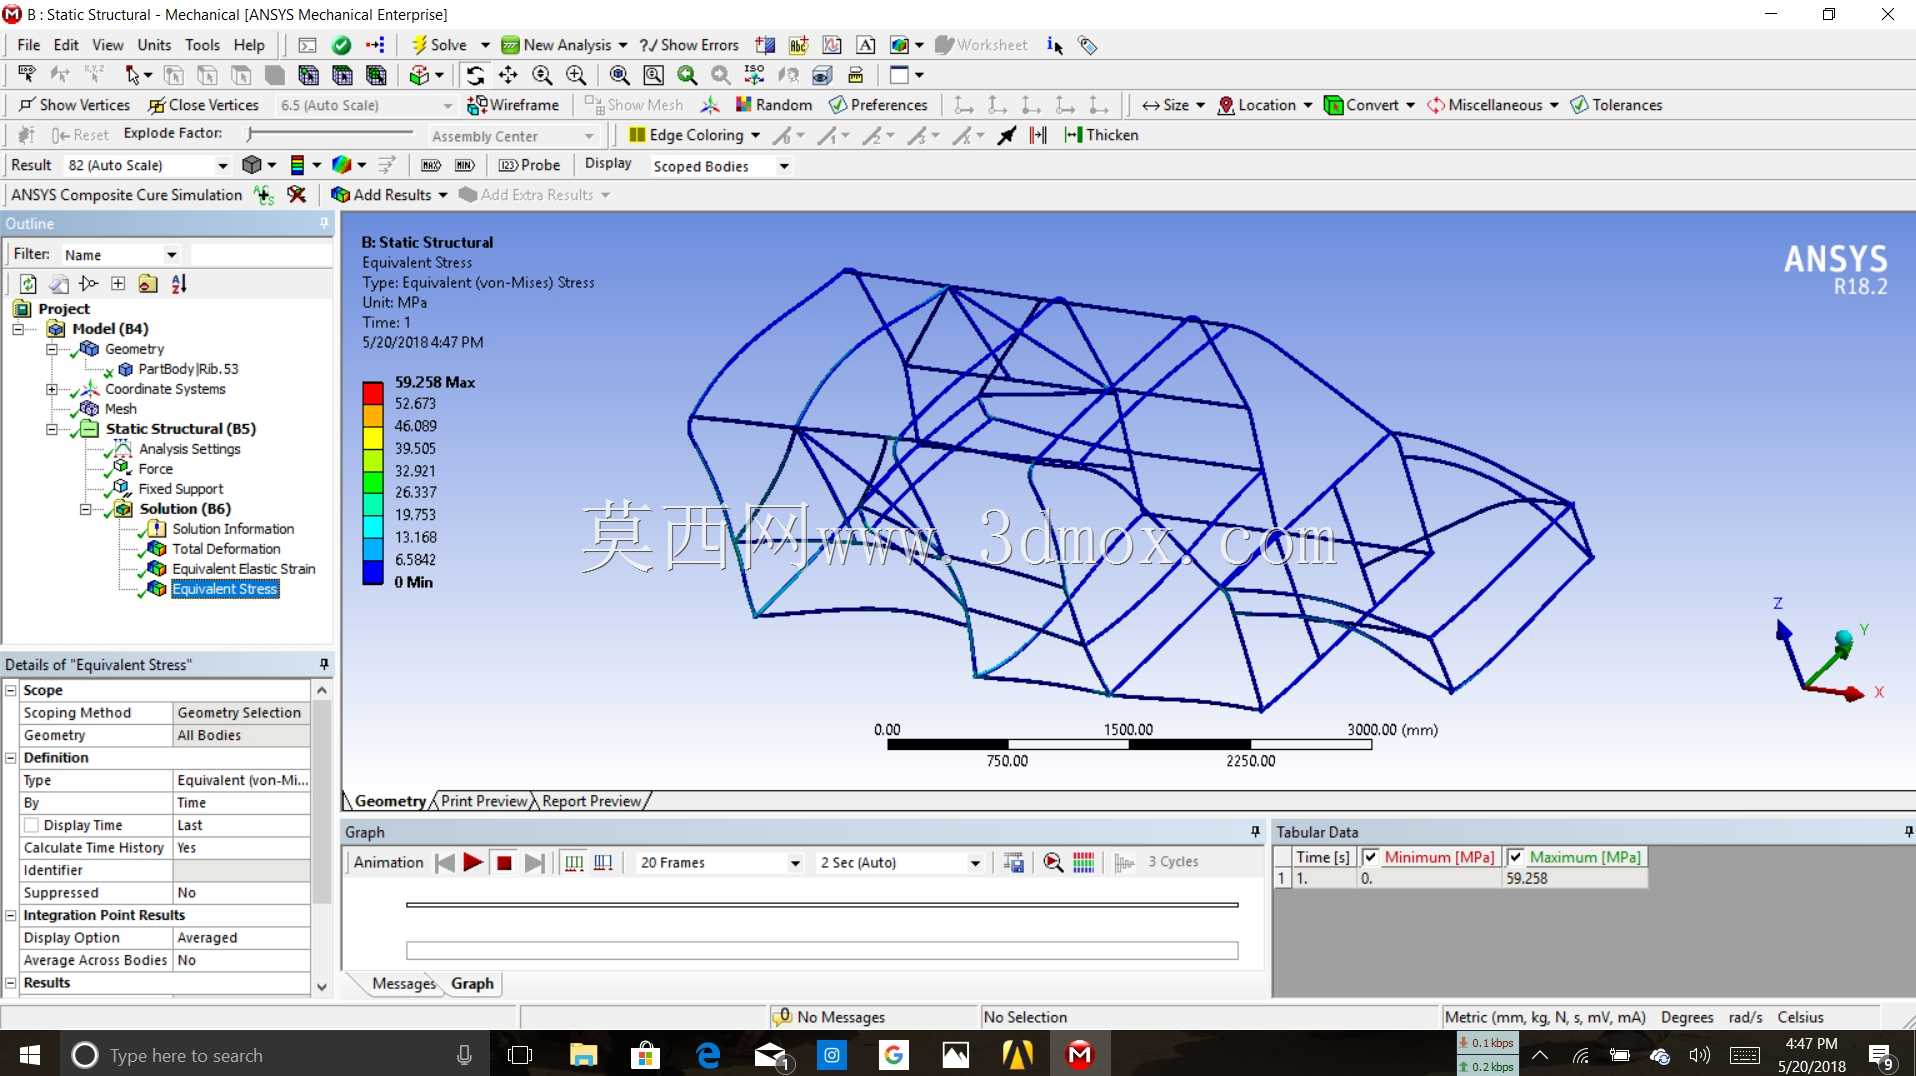The image size is (1916, 1076).
Task: Open the Edit menu
Action: click(x=66, y=45)
